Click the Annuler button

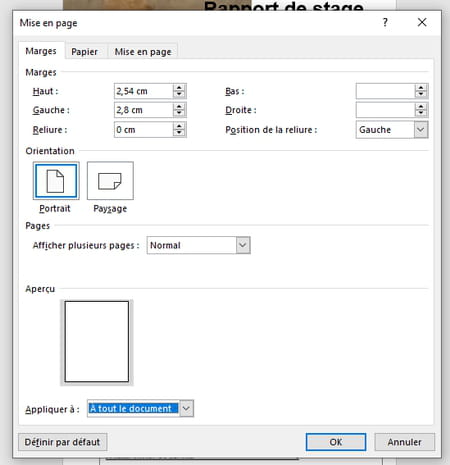(404, 442)
